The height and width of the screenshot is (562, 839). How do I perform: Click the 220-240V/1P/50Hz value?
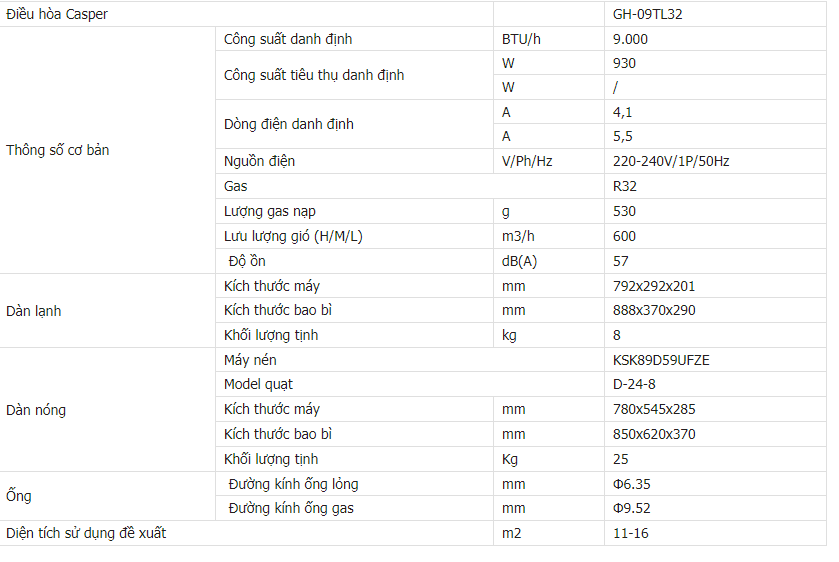(671, 161)
